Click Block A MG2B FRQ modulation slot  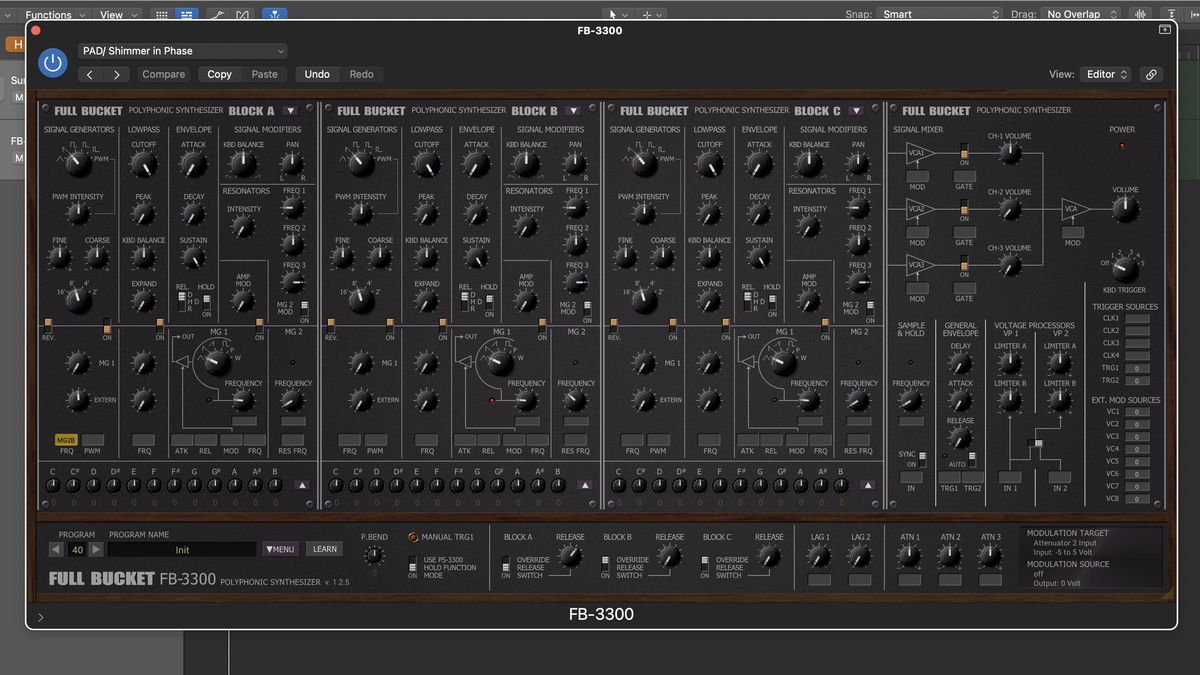(x=66, y=439)
